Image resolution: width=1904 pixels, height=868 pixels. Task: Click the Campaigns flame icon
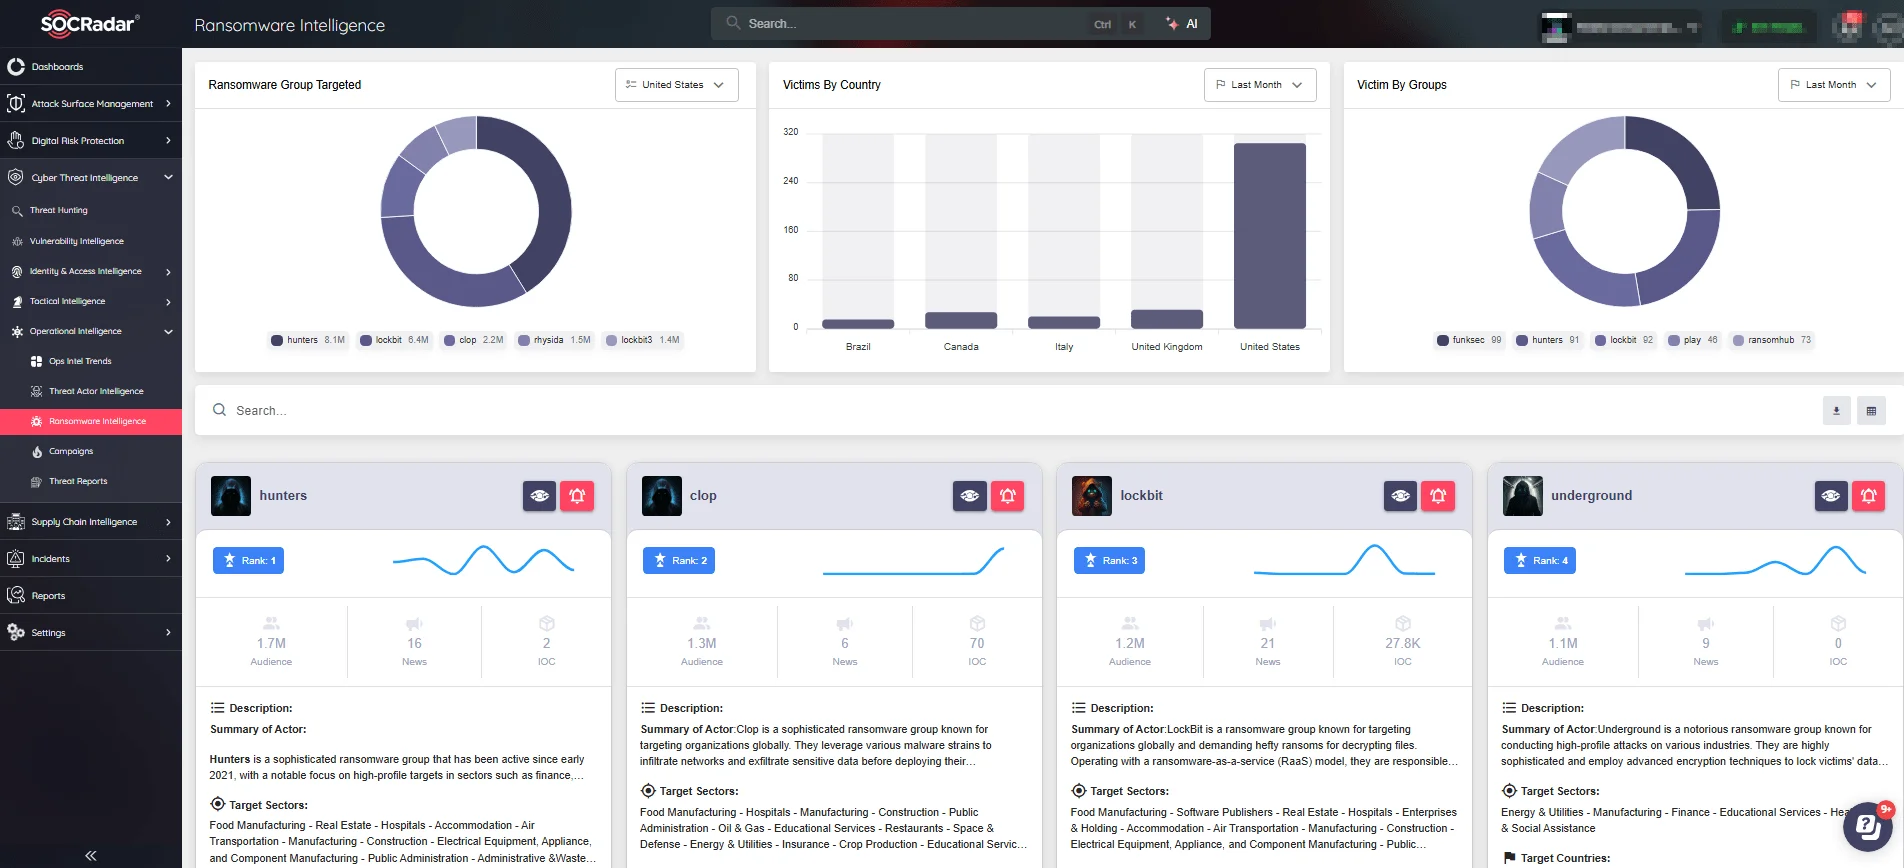(37, 452)
